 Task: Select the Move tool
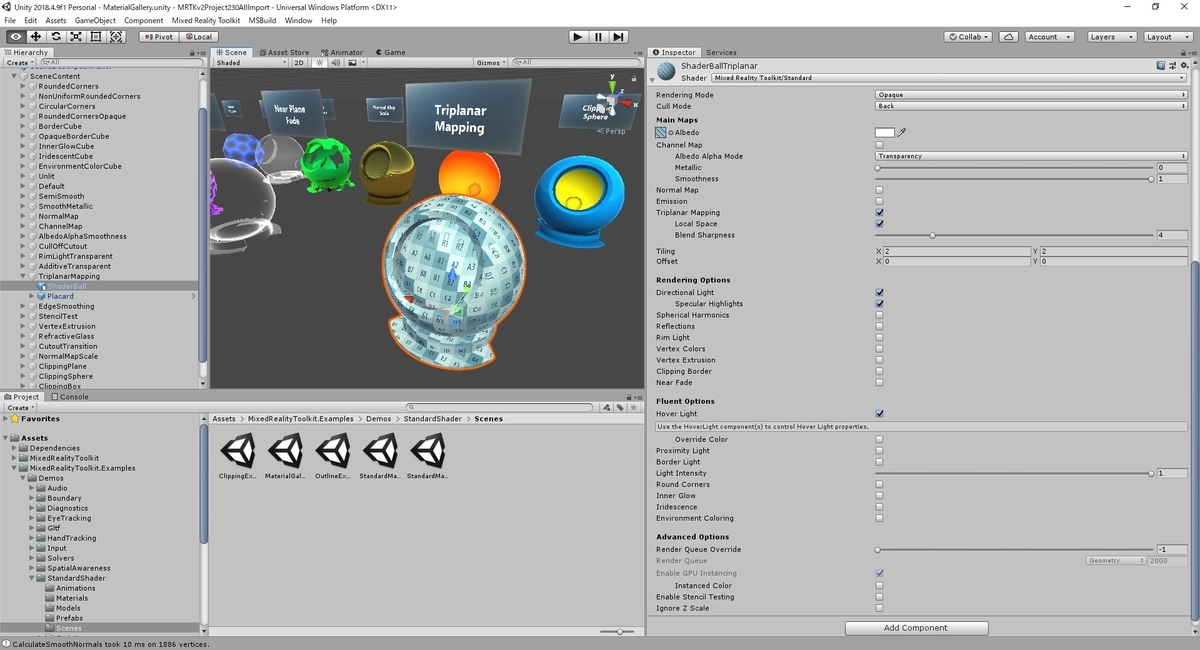36,36
